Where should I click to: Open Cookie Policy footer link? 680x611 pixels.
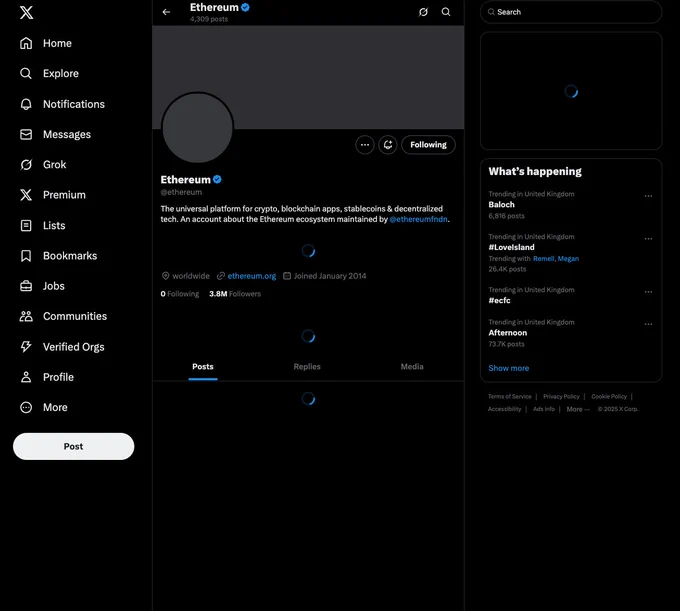pos(609,396)
